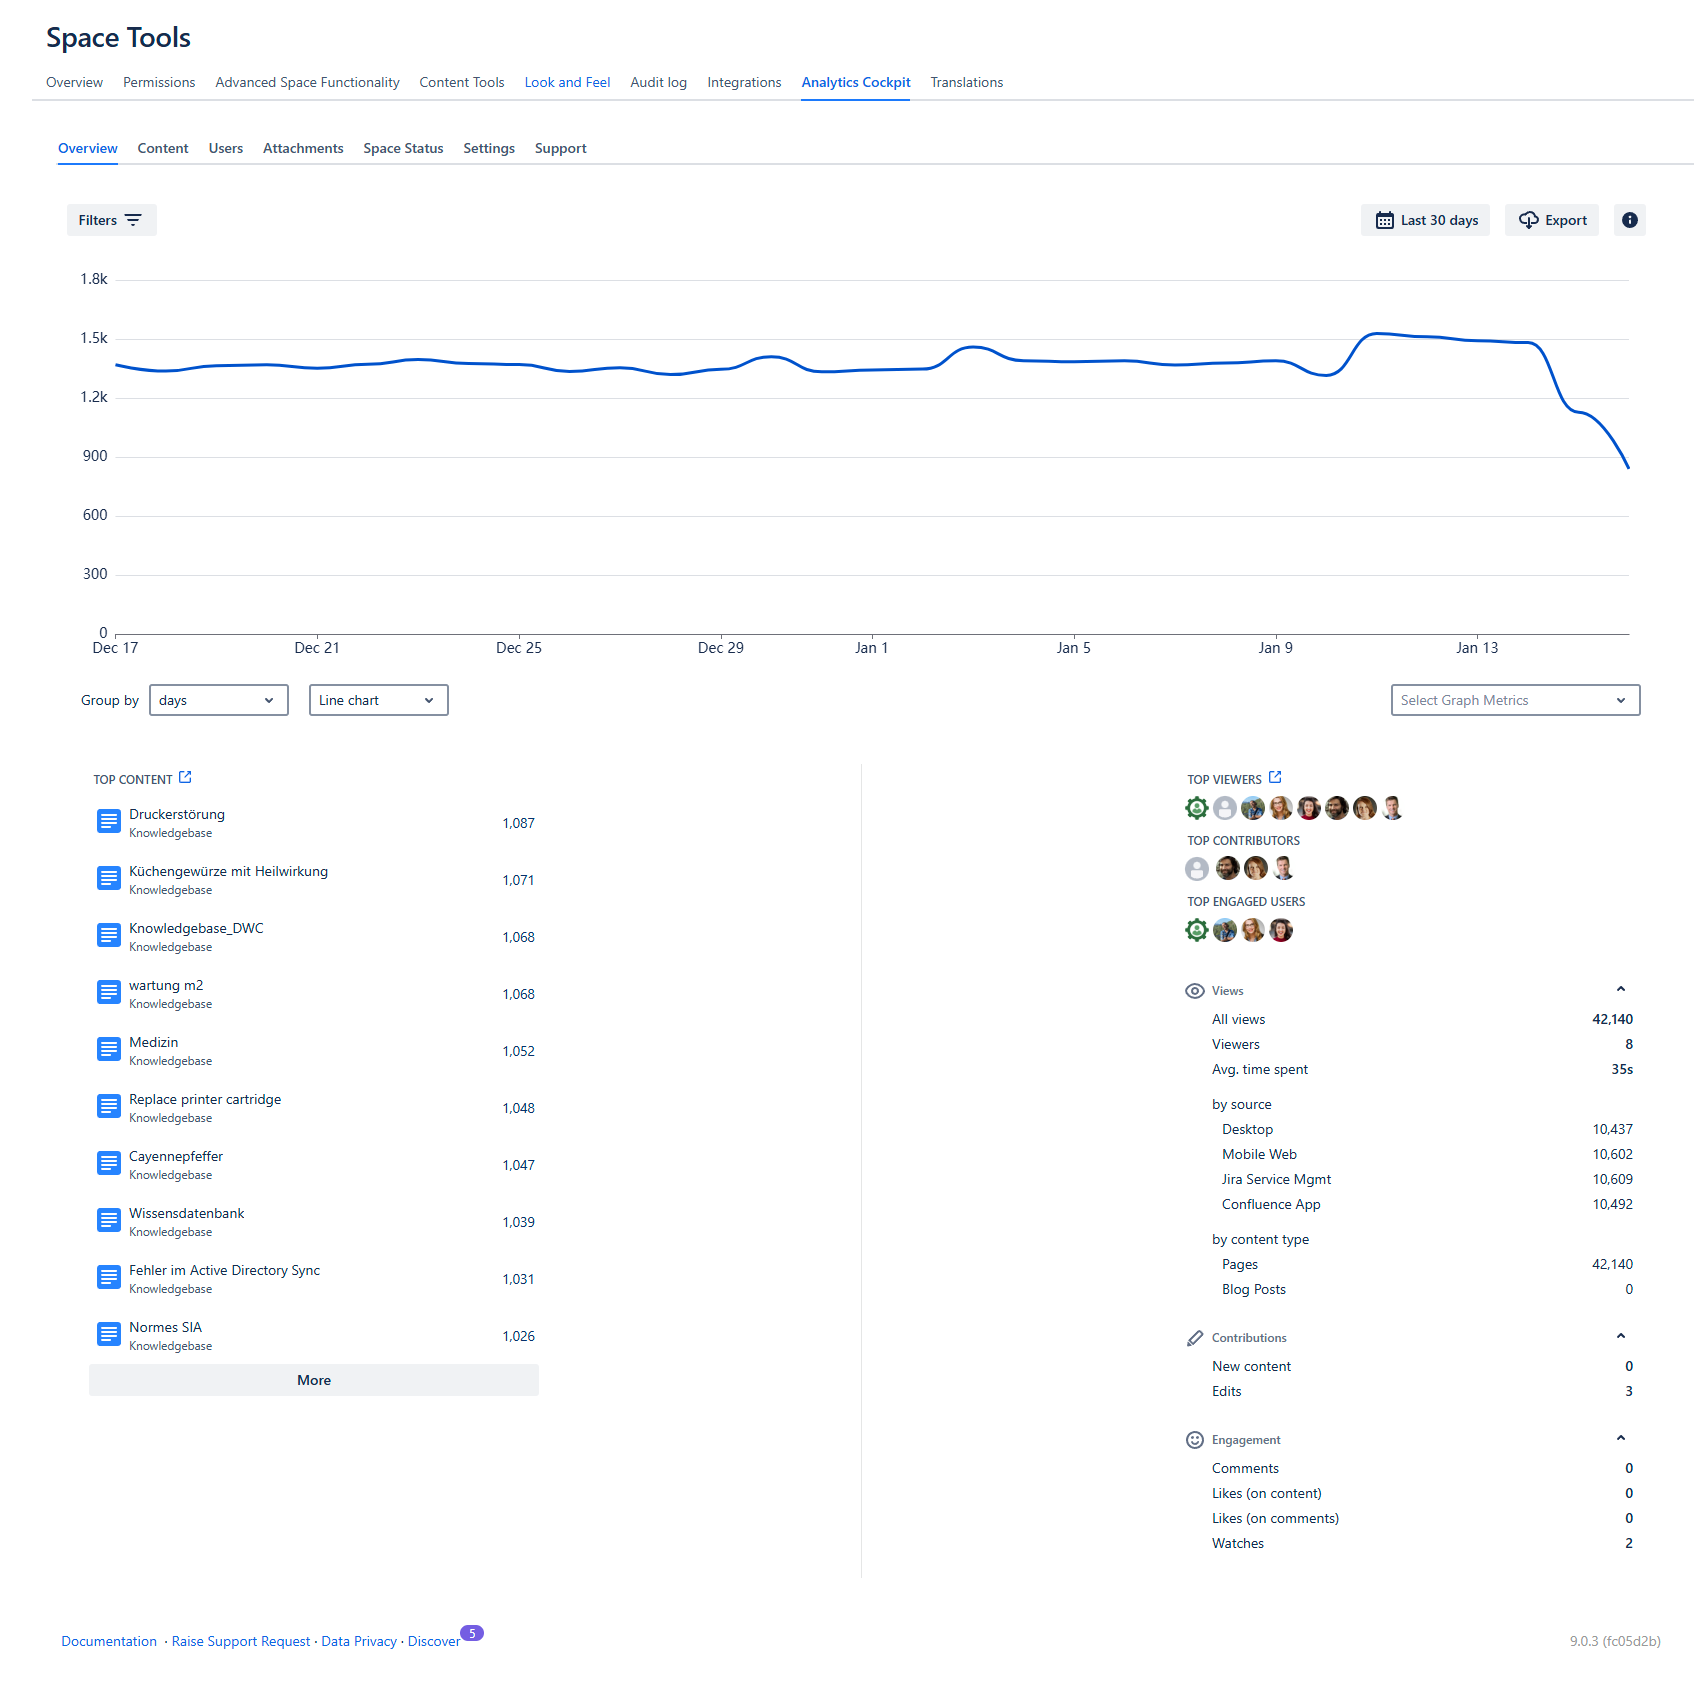Screen dimensions: 1694x1681
Task: Click the smiley icon next to Engagement
Action: click(x=1194, y=1440)
